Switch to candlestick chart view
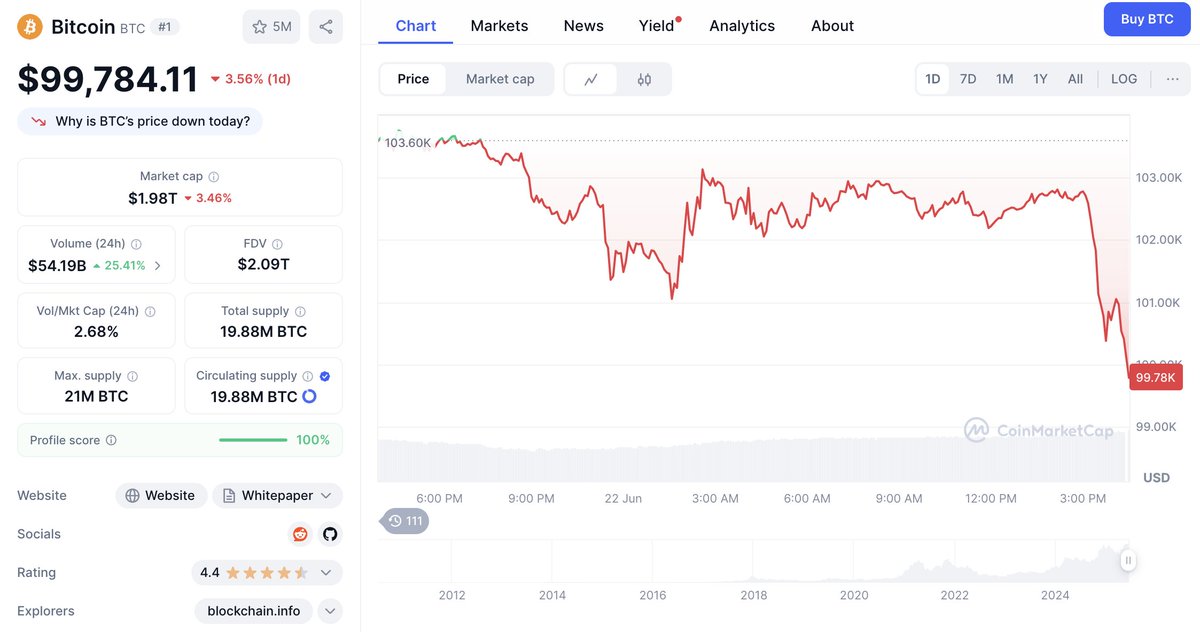Screen dimensions: 1200x632 pyautogui.click(x=644, y=79)
